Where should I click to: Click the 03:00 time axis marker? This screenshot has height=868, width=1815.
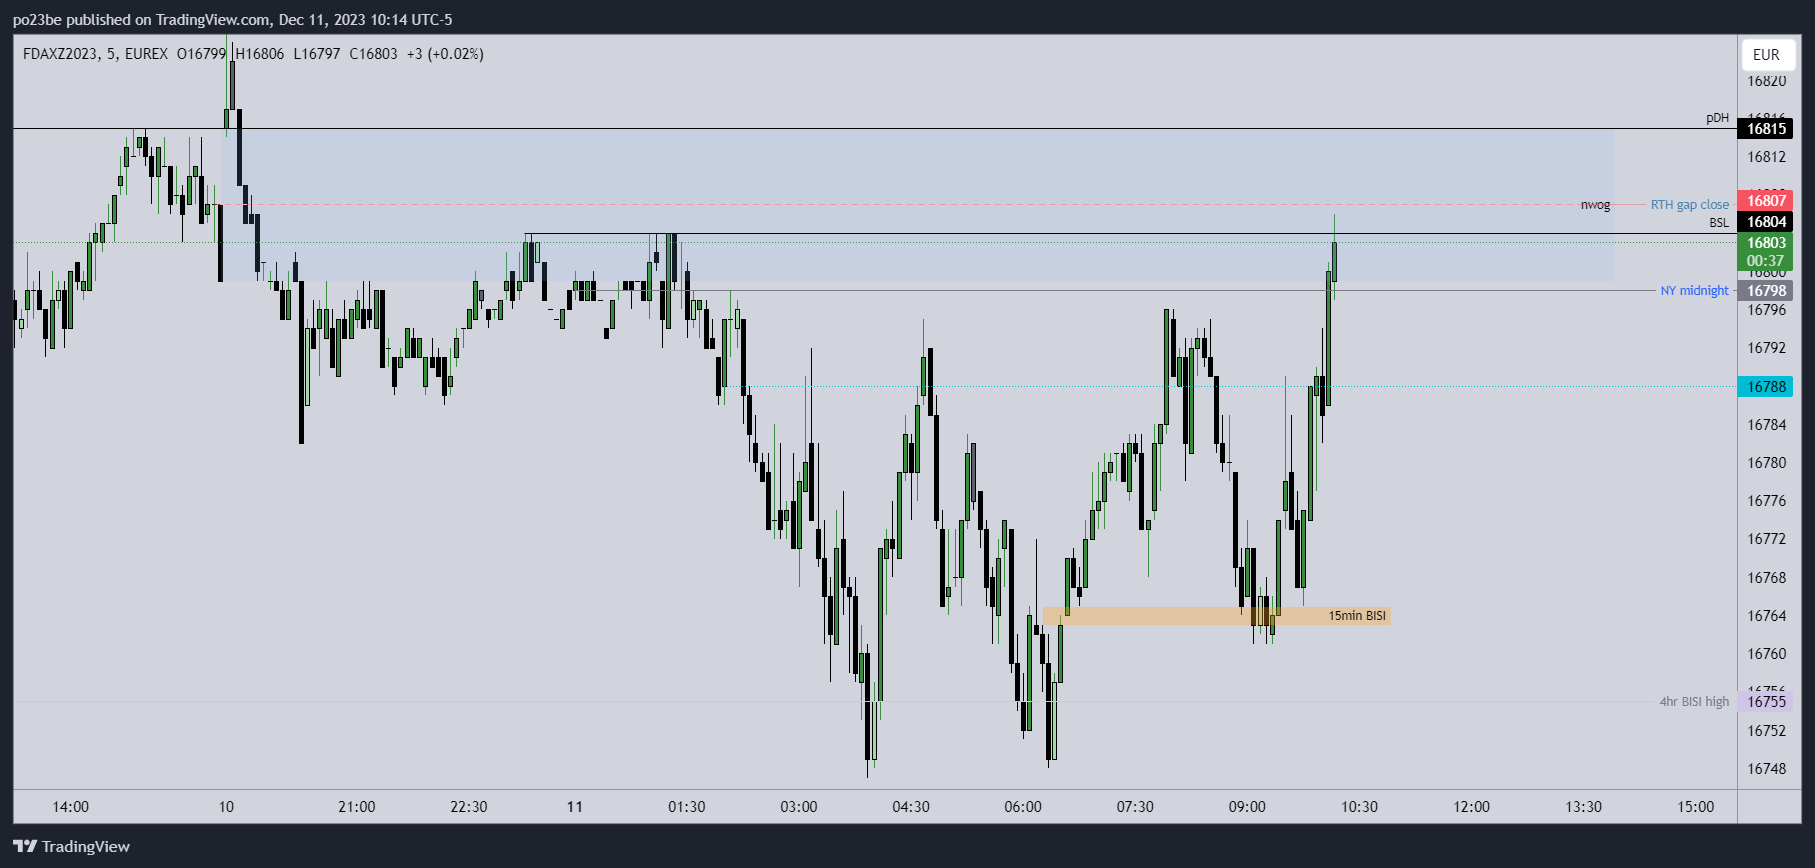point(799,807)
